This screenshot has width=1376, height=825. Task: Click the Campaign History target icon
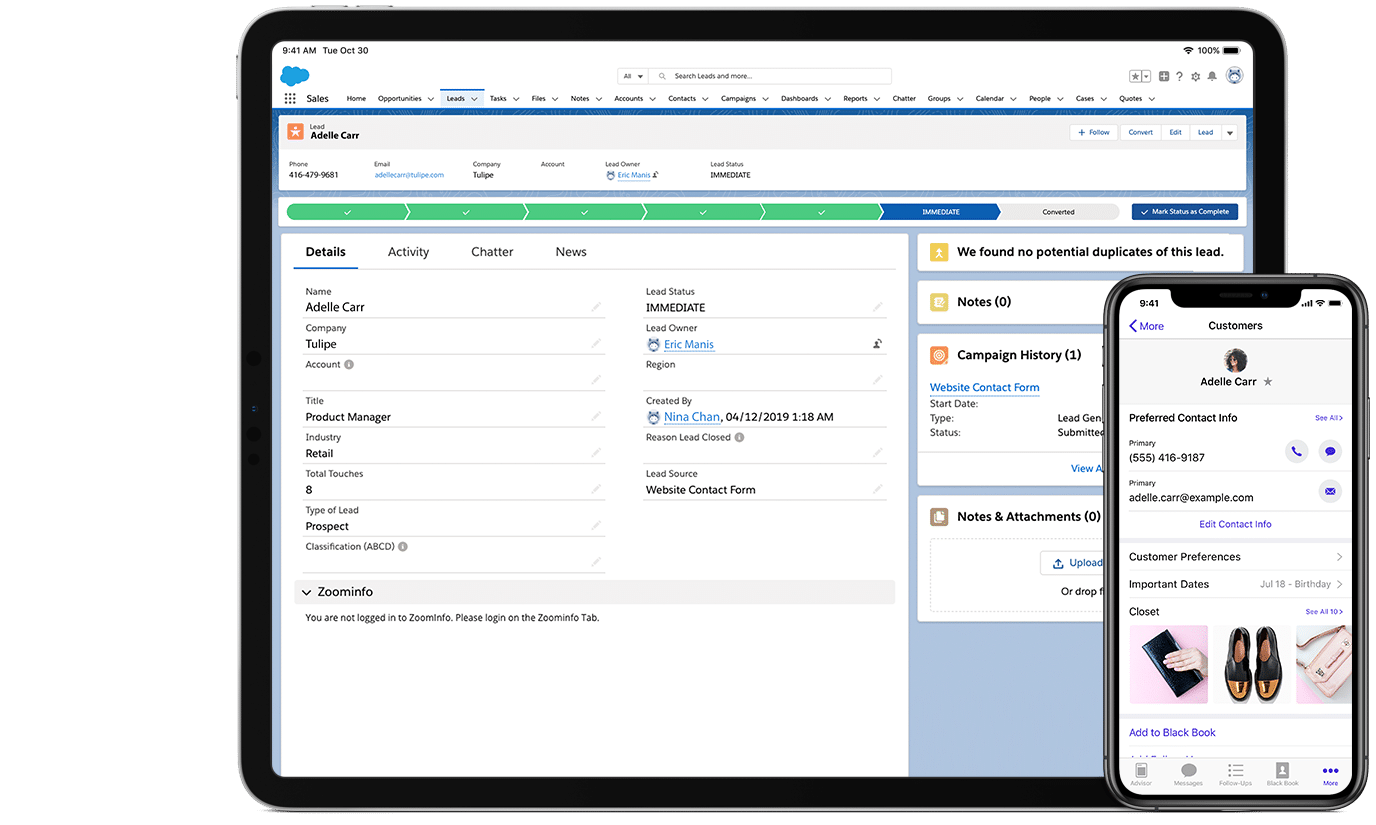pyautogui.click(x=939, y=355)
